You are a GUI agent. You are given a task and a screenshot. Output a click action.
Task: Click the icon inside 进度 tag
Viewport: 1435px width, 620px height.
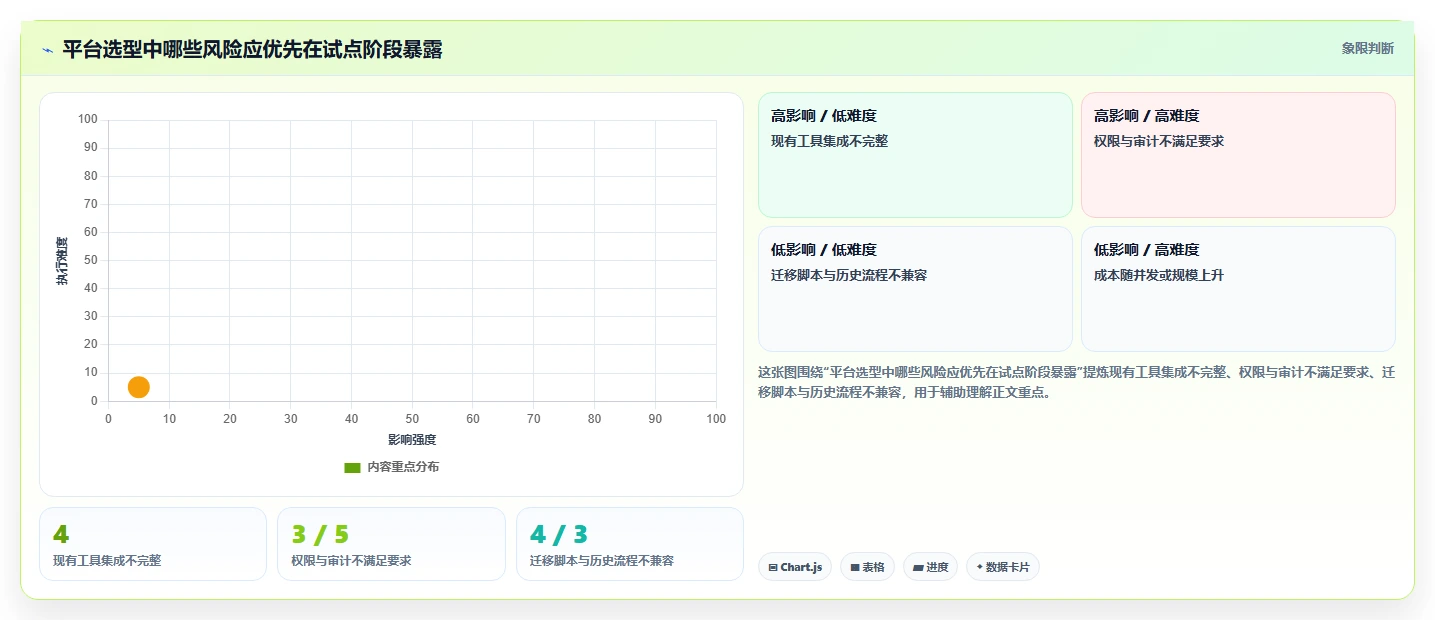(918, 568)
